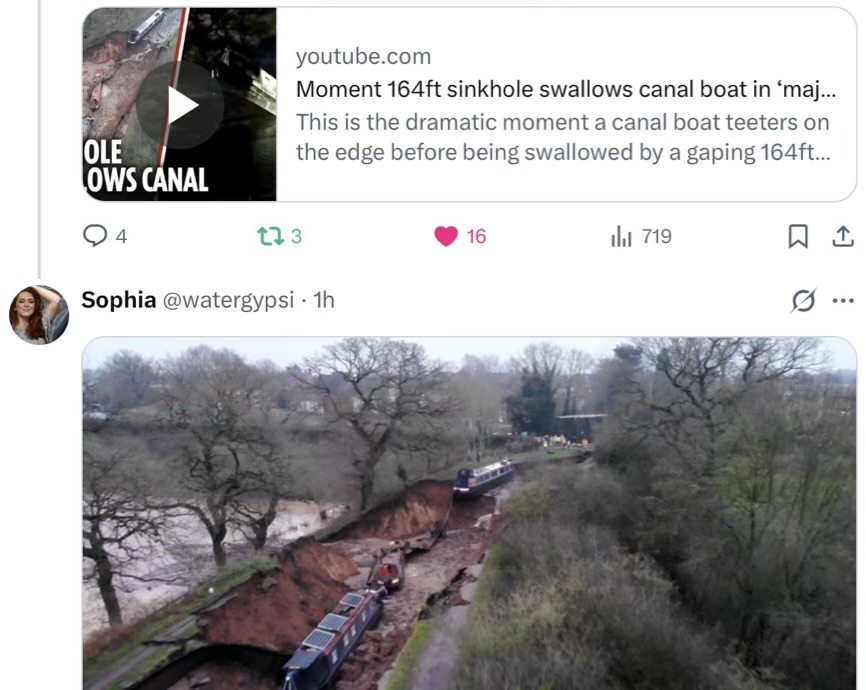Open view analytics bar chart icon
The width and height of the screenshot is (866, 690).
click(x=622, y=236)
